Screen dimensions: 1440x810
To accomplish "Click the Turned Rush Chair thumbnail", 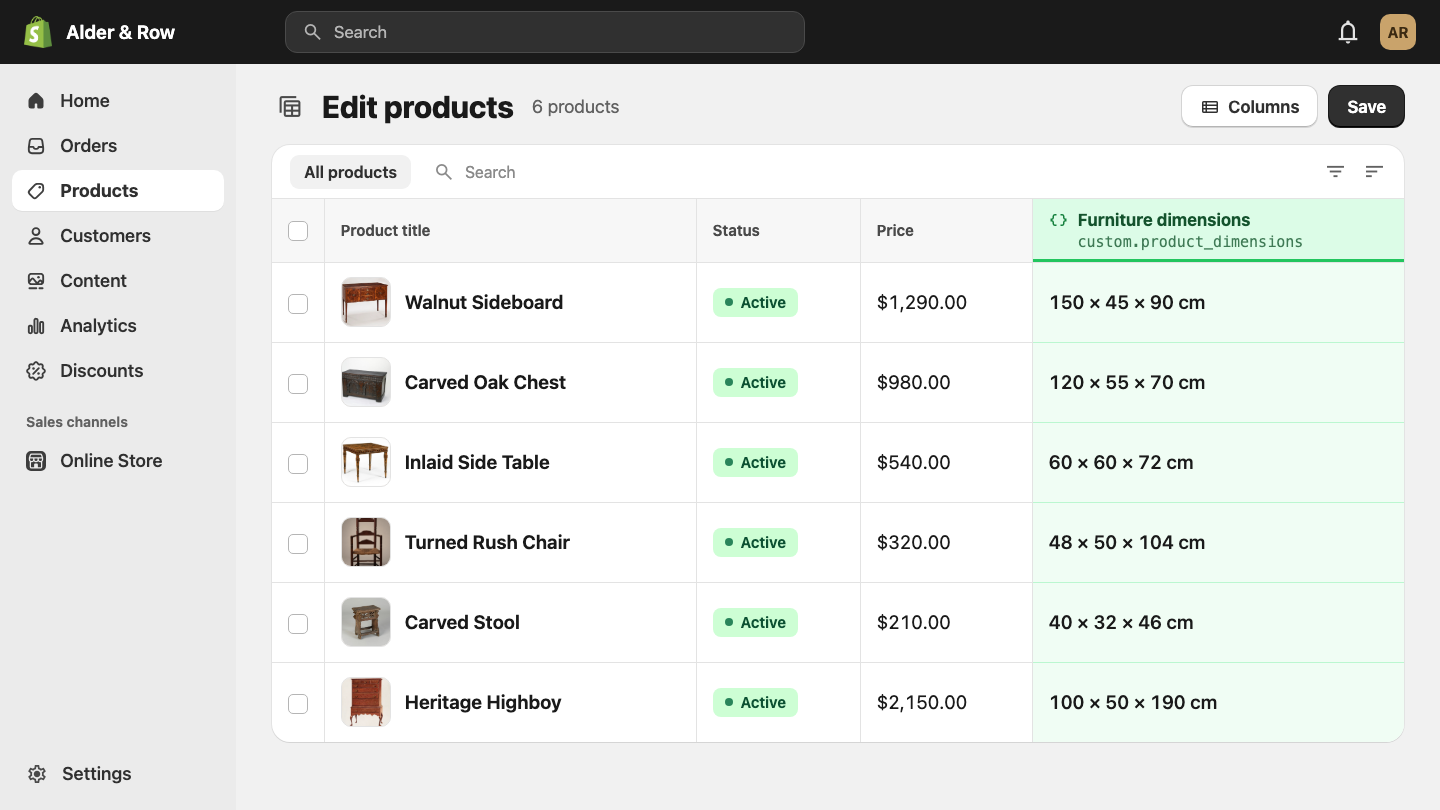I will point(366,542).
